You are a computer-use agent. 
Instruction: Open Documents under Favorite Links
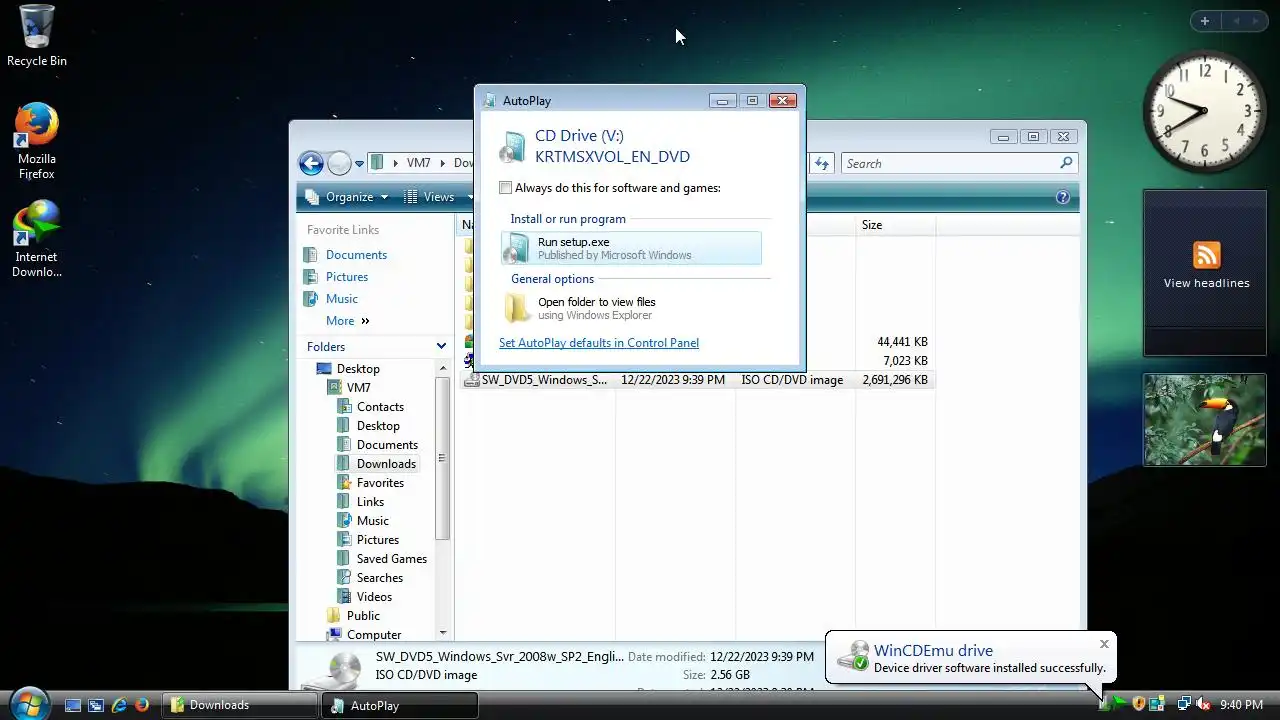point(346,255)
